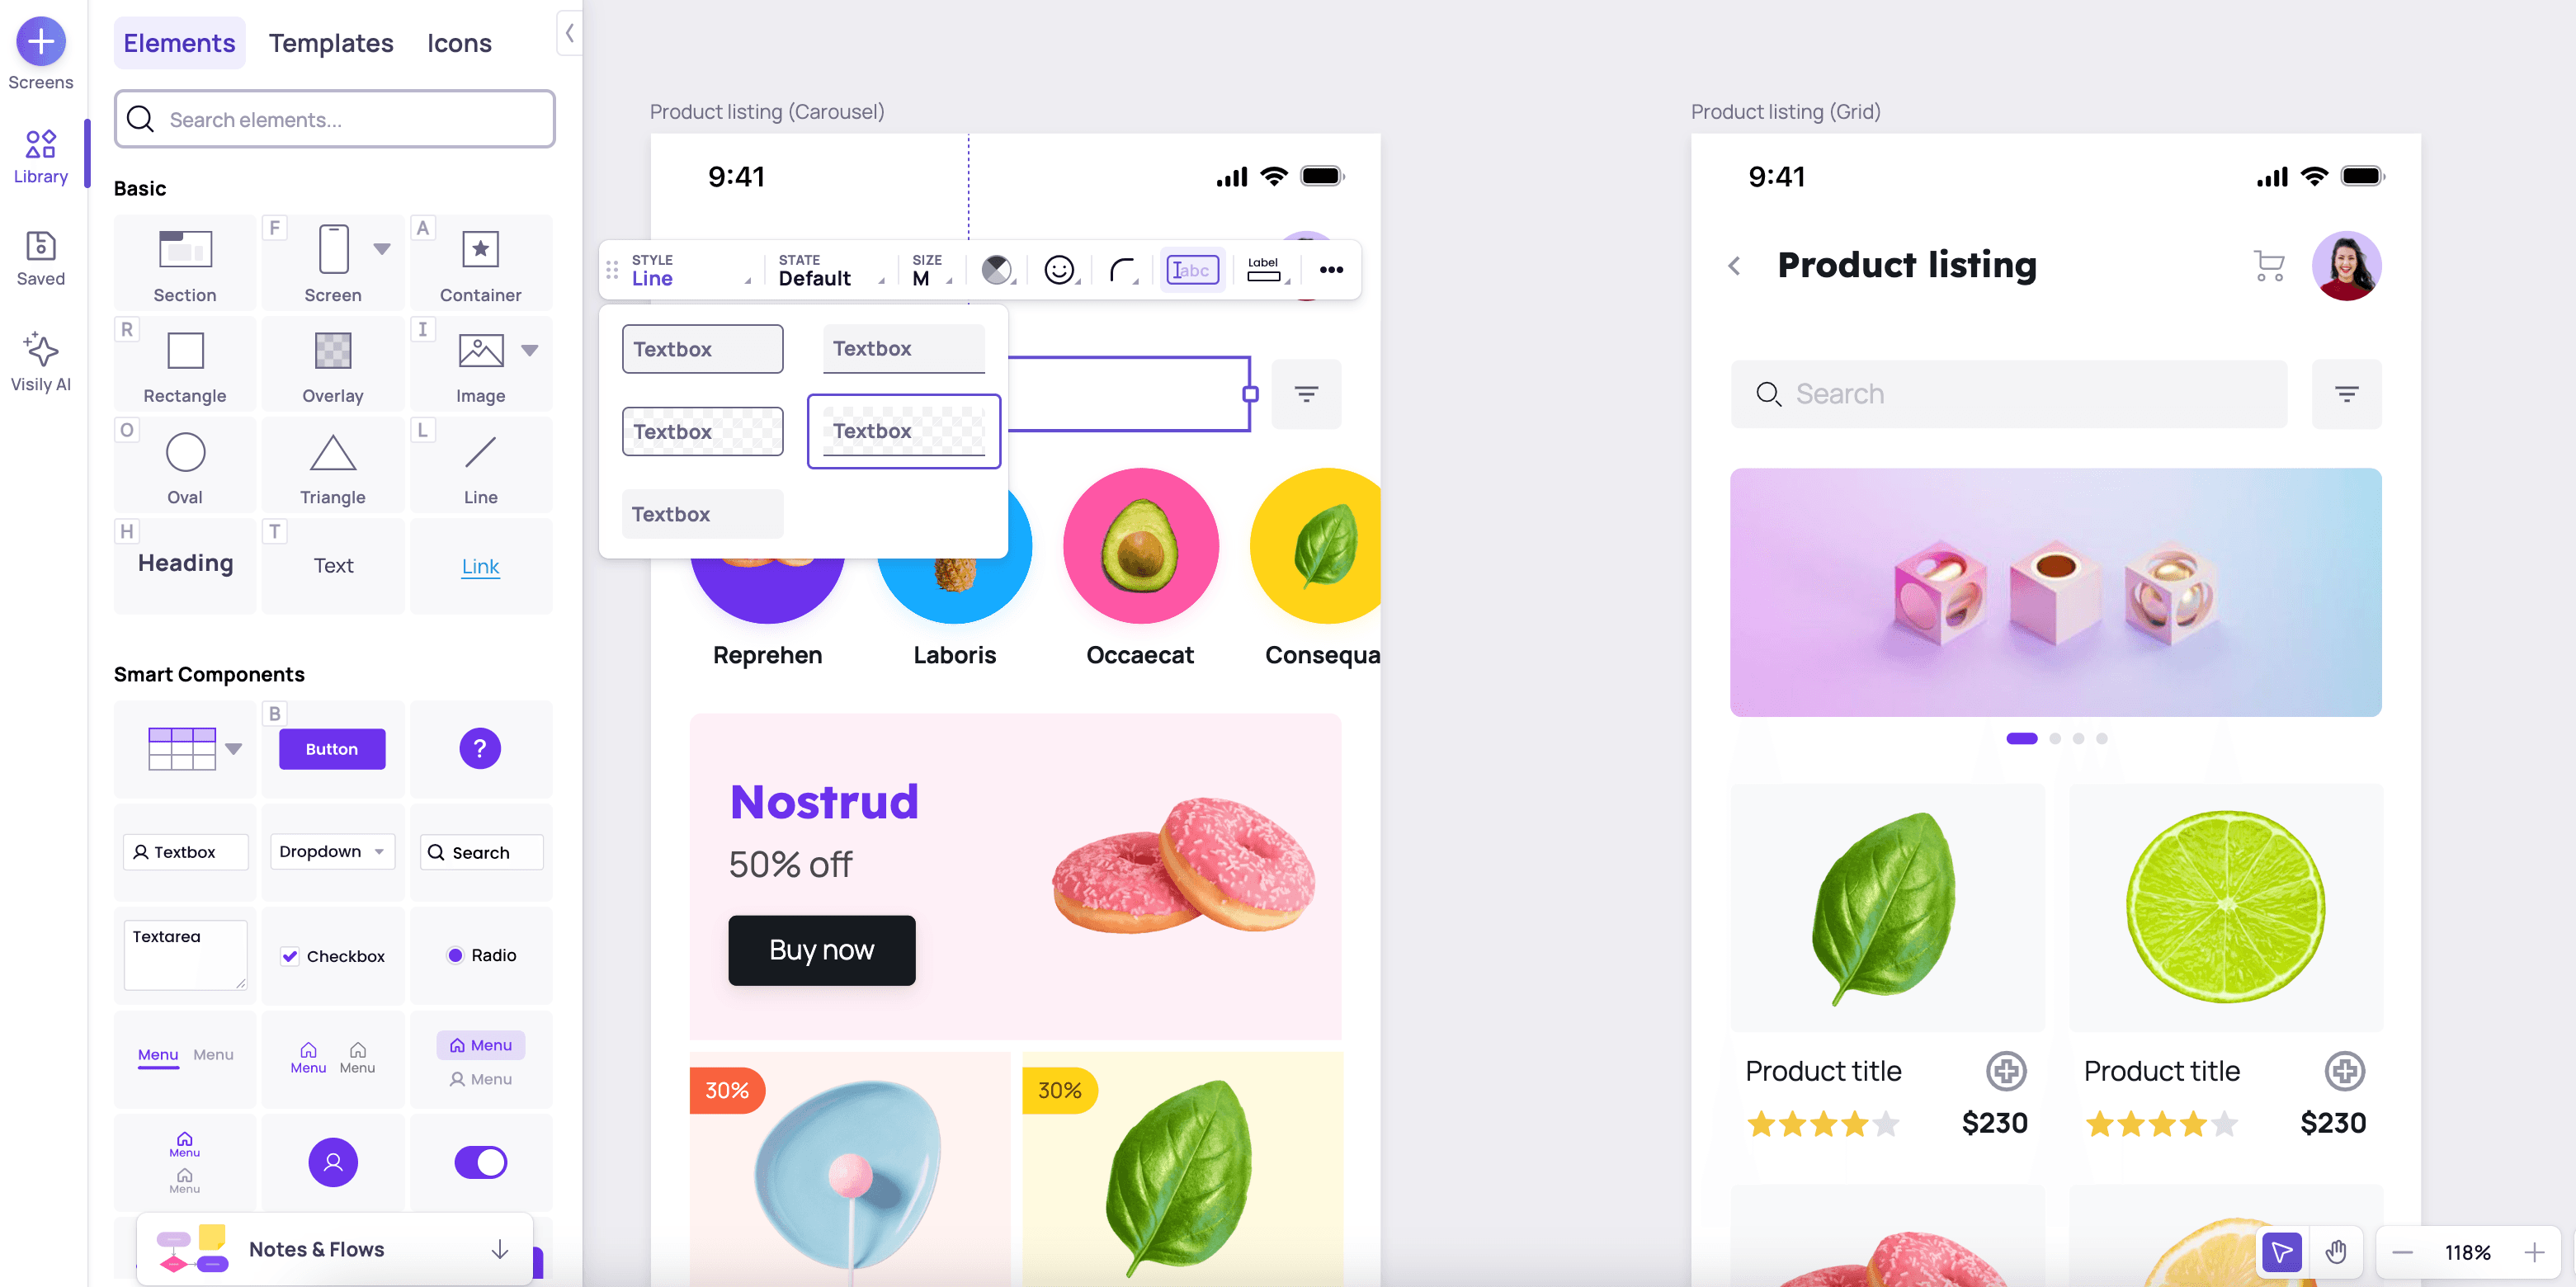2576x1287 pixels.
Task: Expand the Image element options
Action: coord(529,350)
